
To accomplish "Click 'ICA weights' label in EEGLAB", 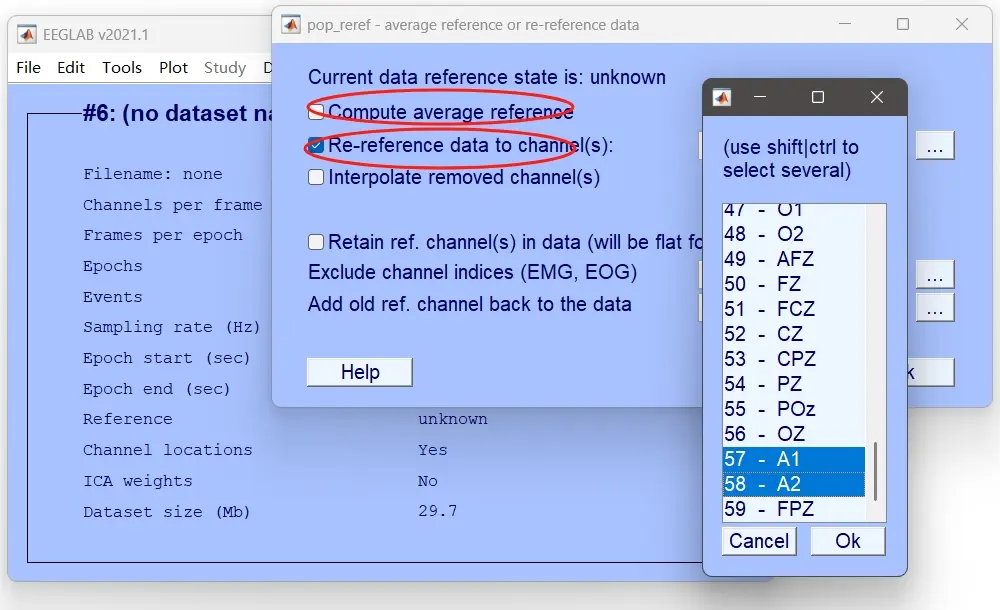I will [138, 481].
